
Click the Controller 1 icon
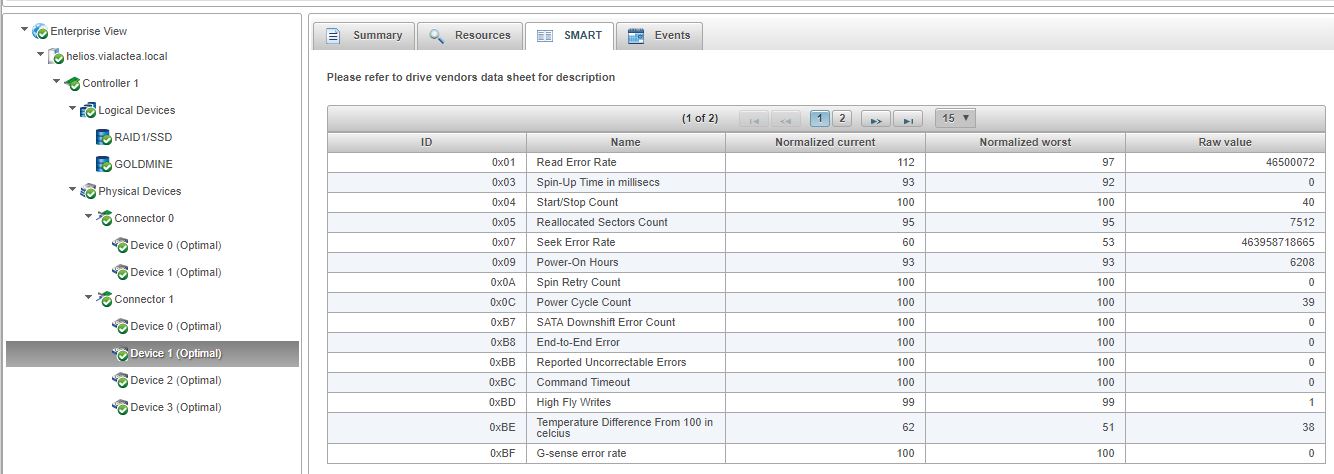(x=72, y=83)
